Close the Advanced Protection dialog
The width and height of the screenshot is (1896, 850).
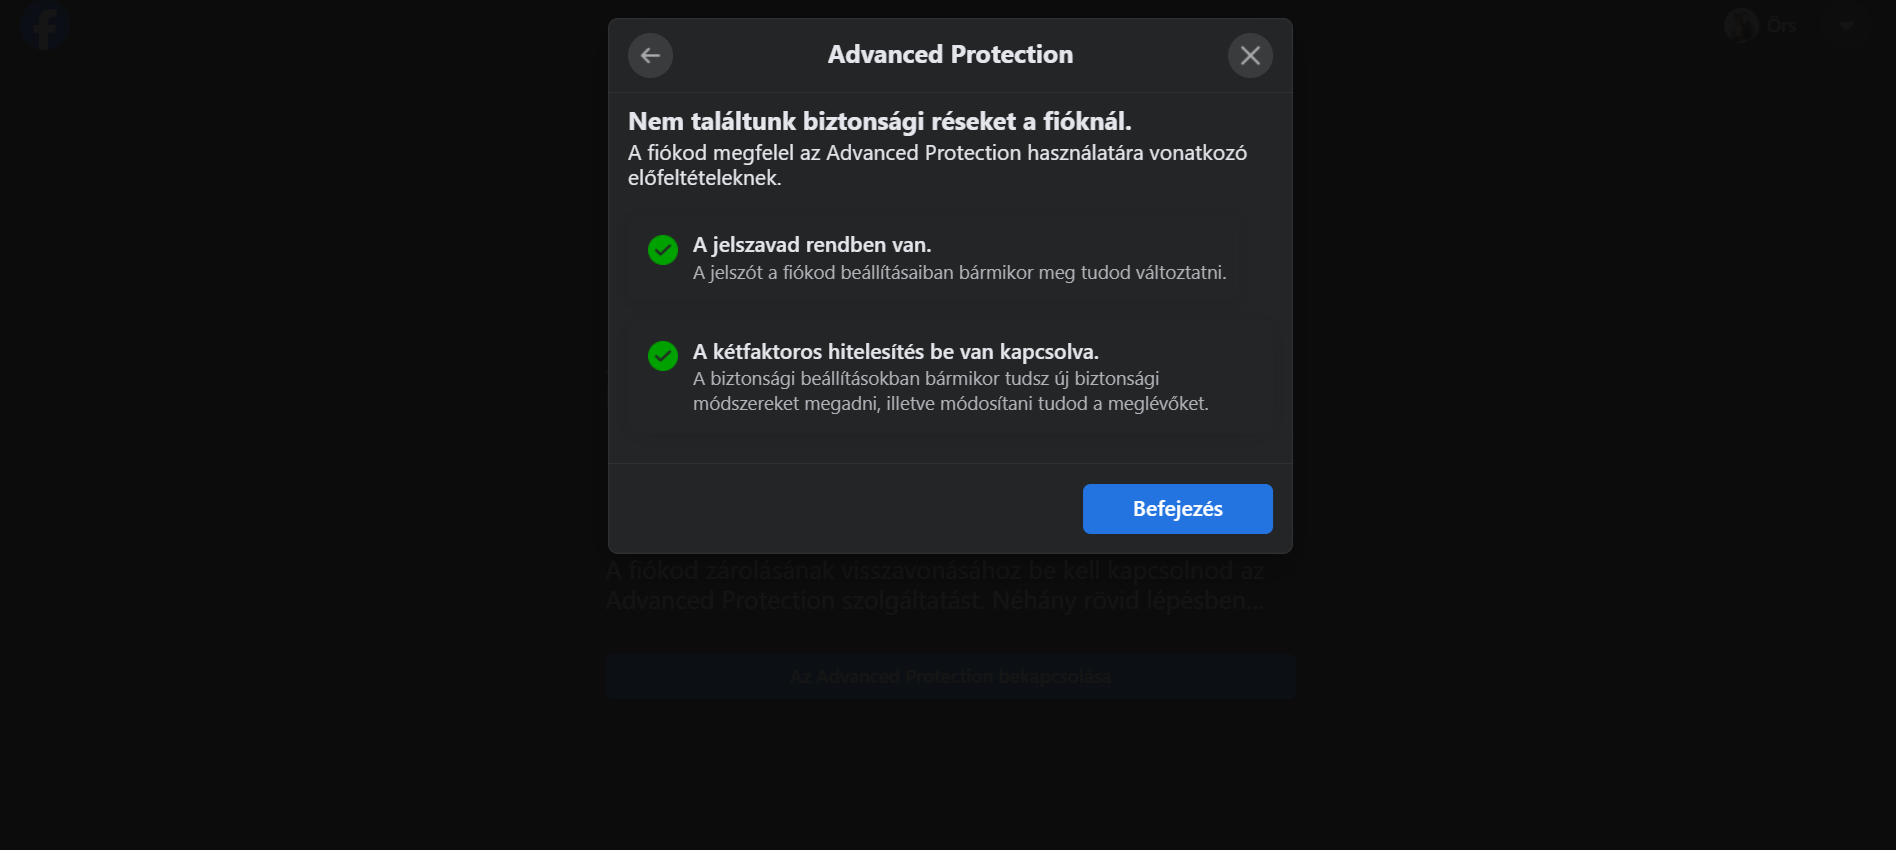pyautogui.click(x=1250, y=55)
